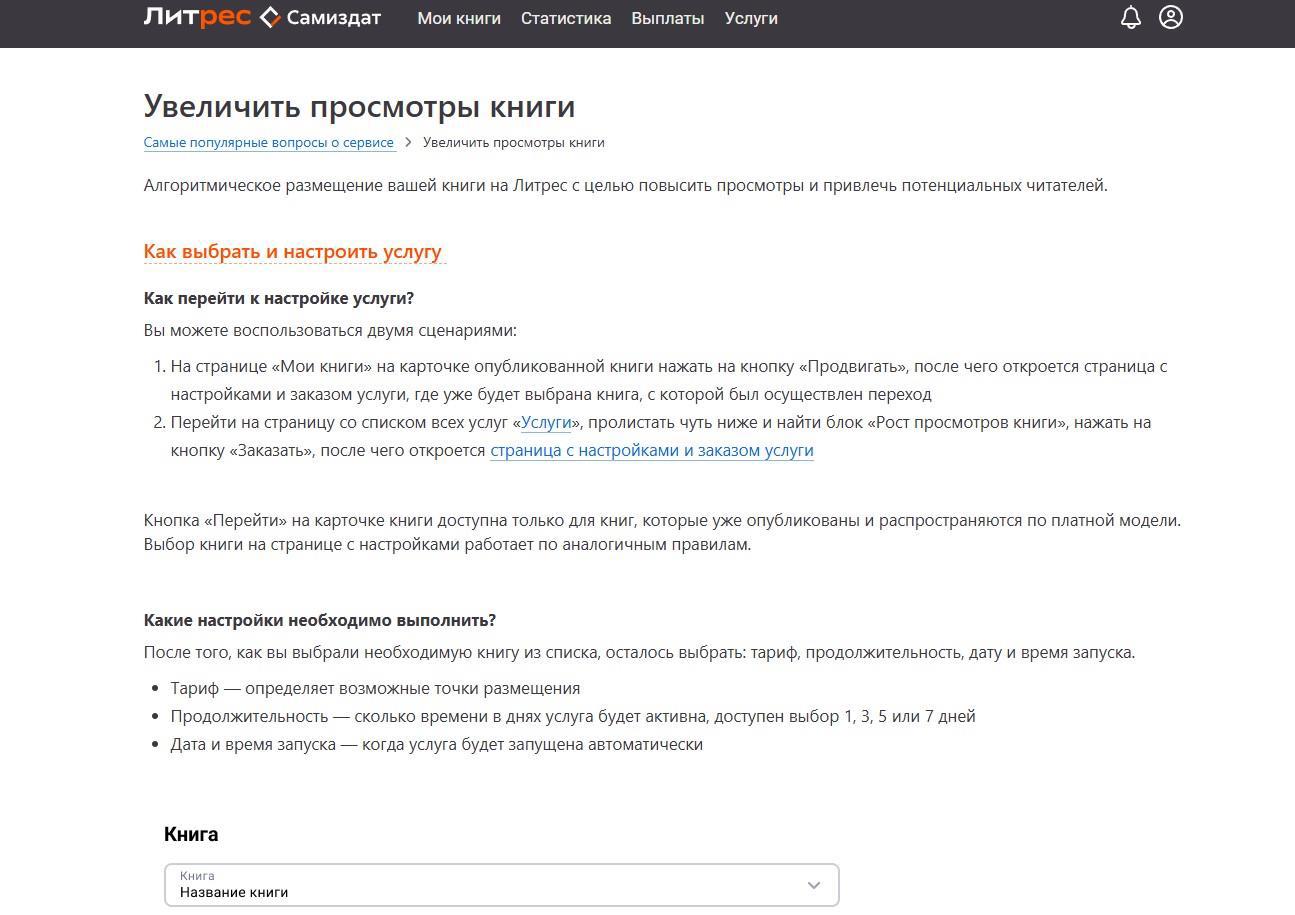Go to the Статистика section

tap(566, 18)
